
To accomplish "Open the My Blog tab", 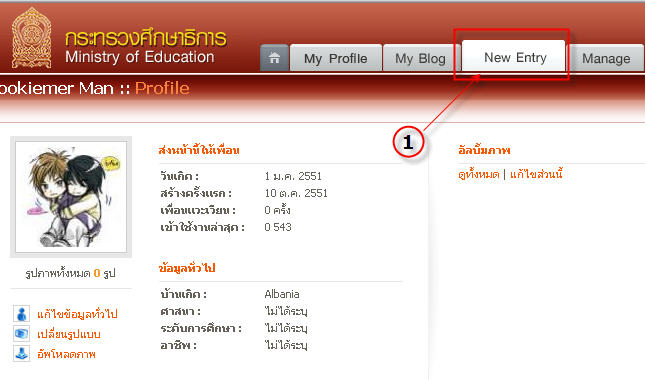I will (420, 58).
